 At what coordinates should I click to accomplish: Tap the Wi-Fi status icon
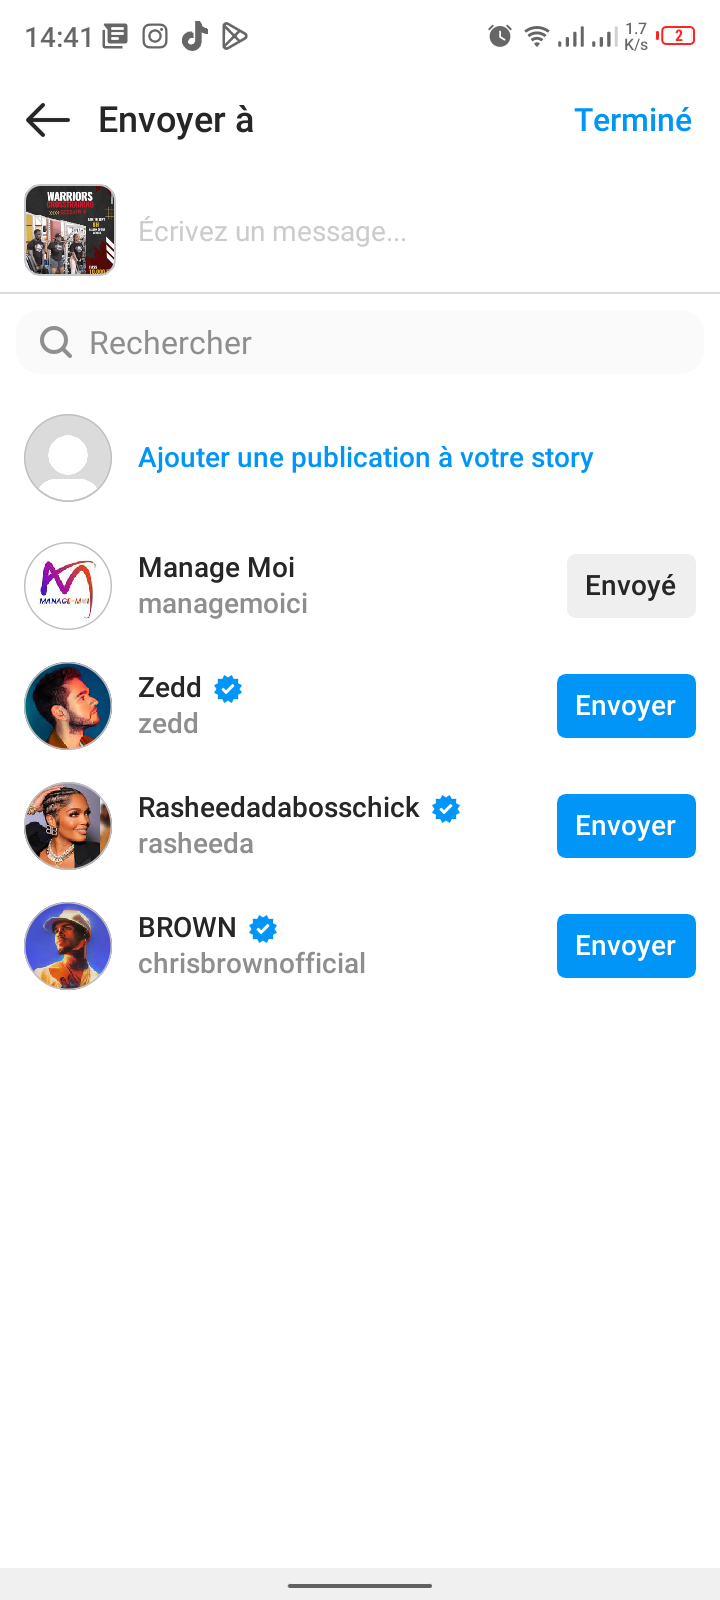537,37
